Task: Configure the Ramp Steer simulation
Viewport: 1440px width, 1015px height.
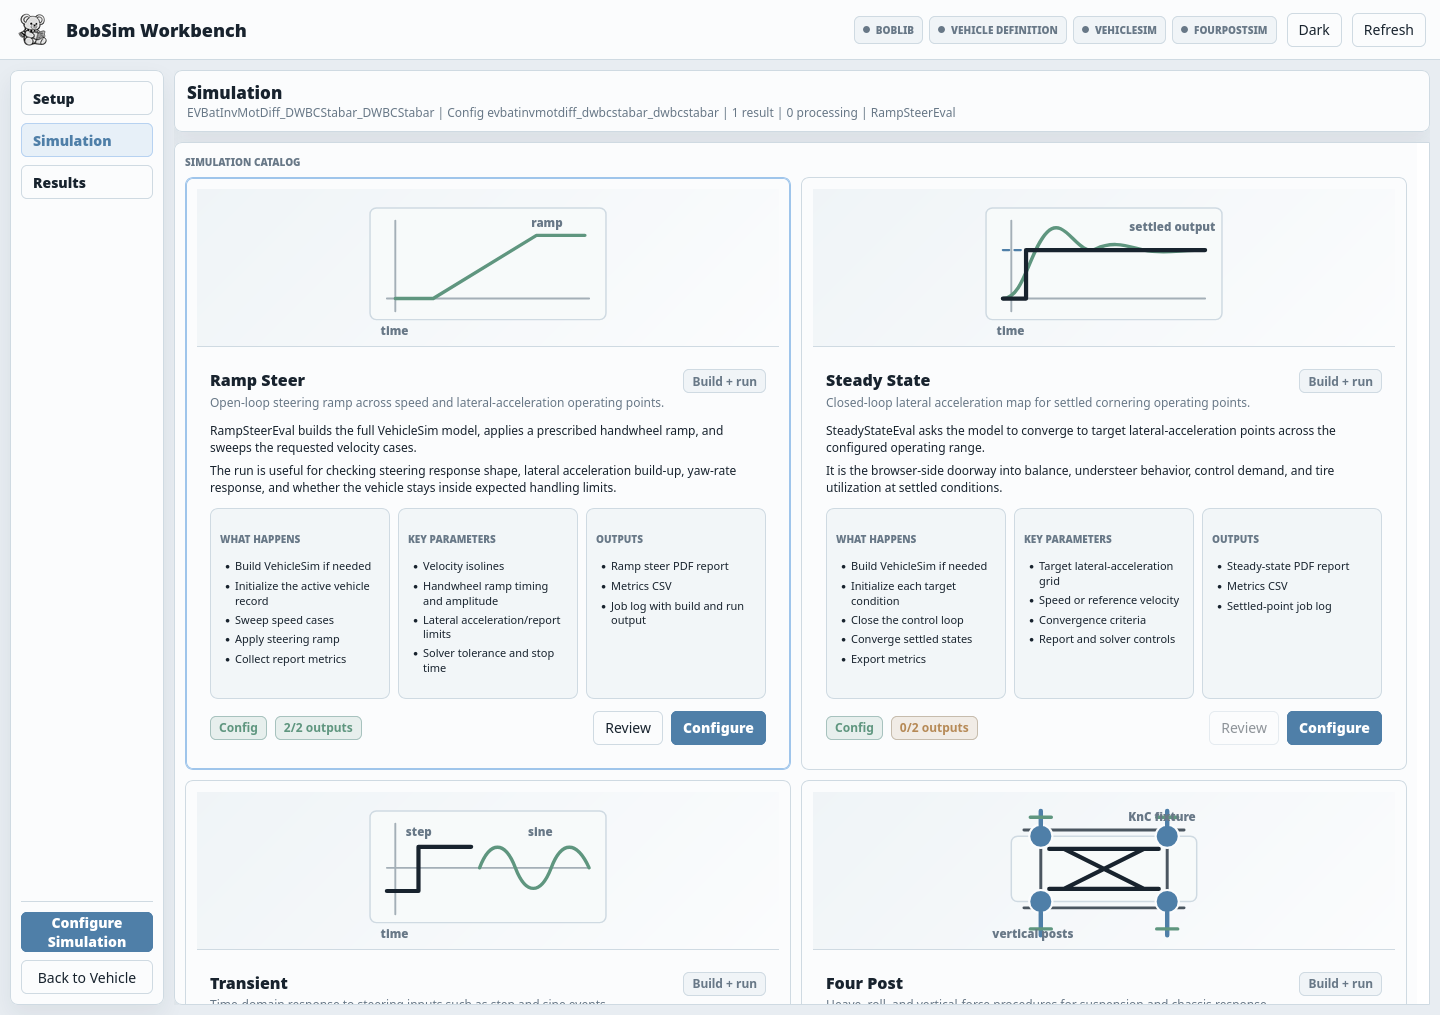Action: pos(718,728)
